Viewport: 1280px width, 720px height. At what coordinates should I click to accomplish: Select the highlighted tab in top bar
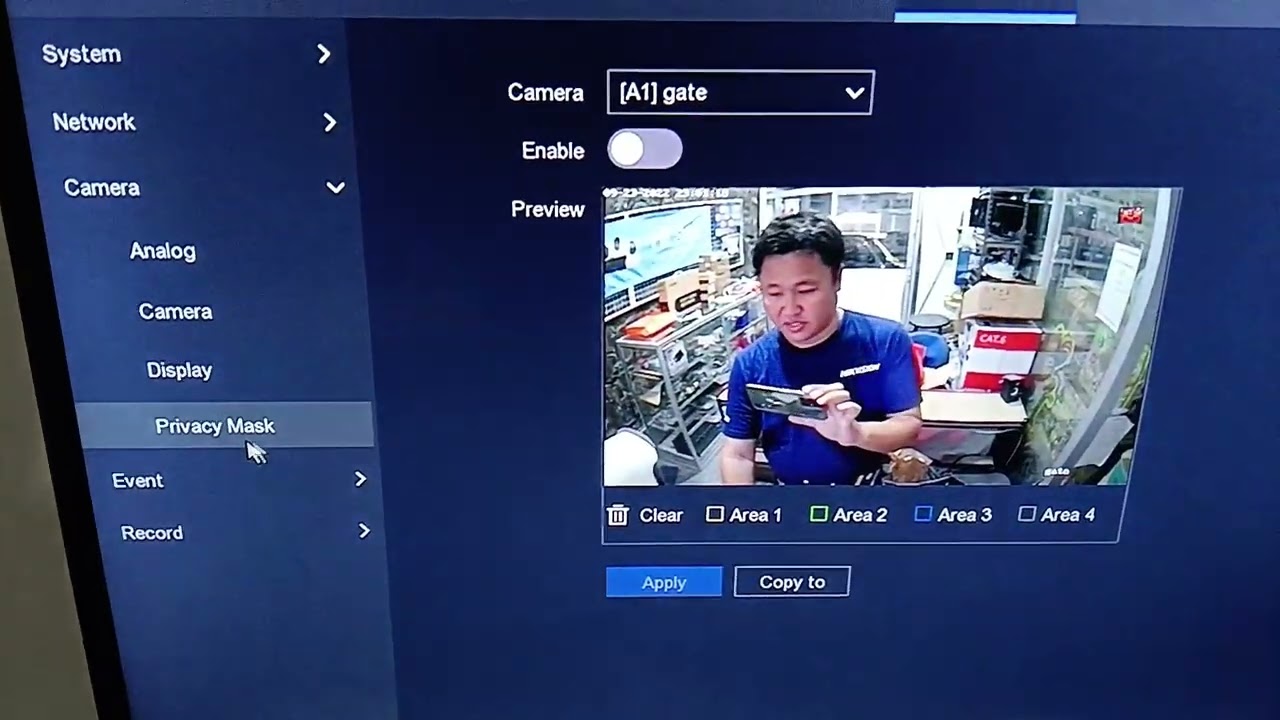click(985, 17)
